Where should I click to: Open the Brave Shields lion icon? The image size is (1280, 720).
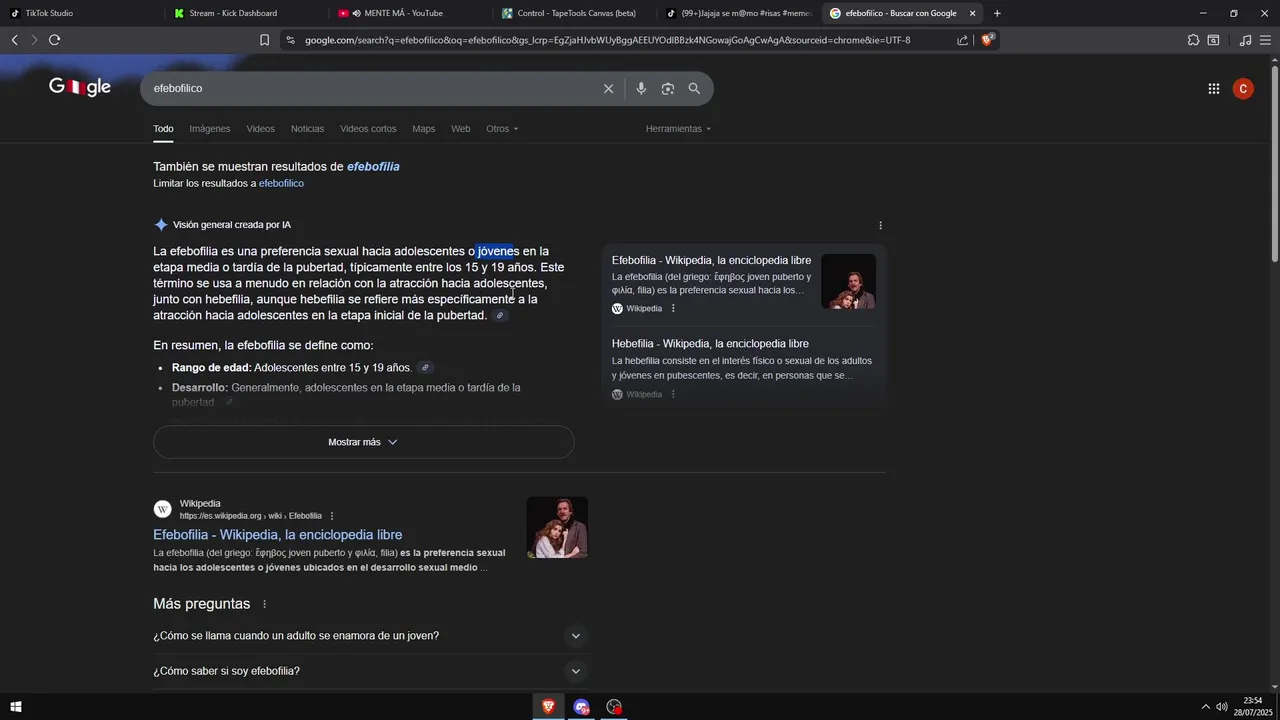(987, 40)
